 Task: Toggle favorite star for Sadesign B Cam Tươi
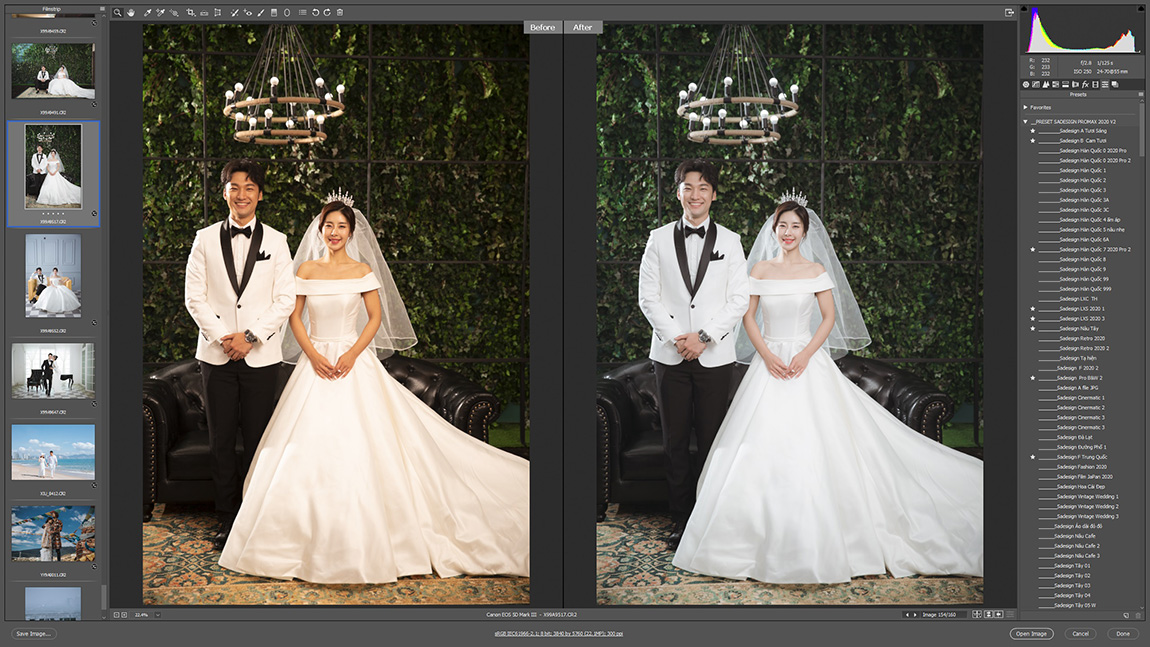tap(1033, 140)
